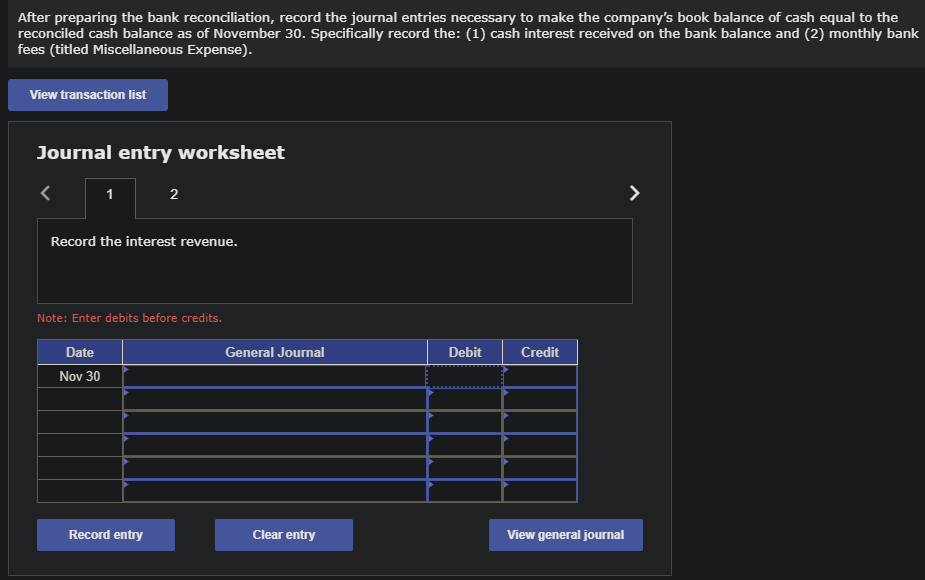Viewport: 925px width, 580px height.
Task: Select the Debit column header
Action: pos(464,351)
